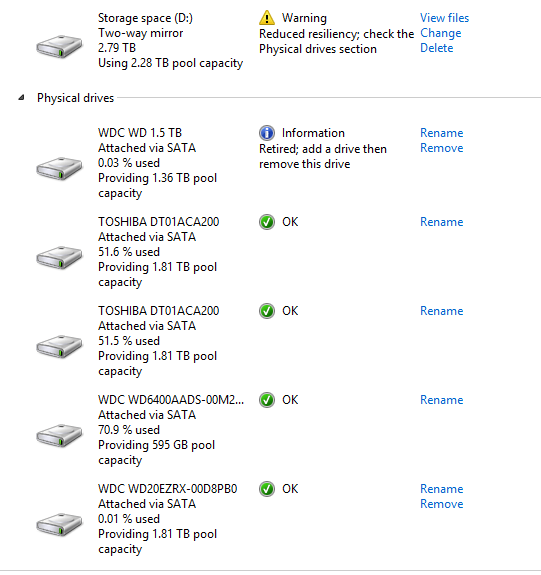Click 'Reduced resiliency; check the' message
The width and height of the screenshot is (541, 575).
coord(336,34)
